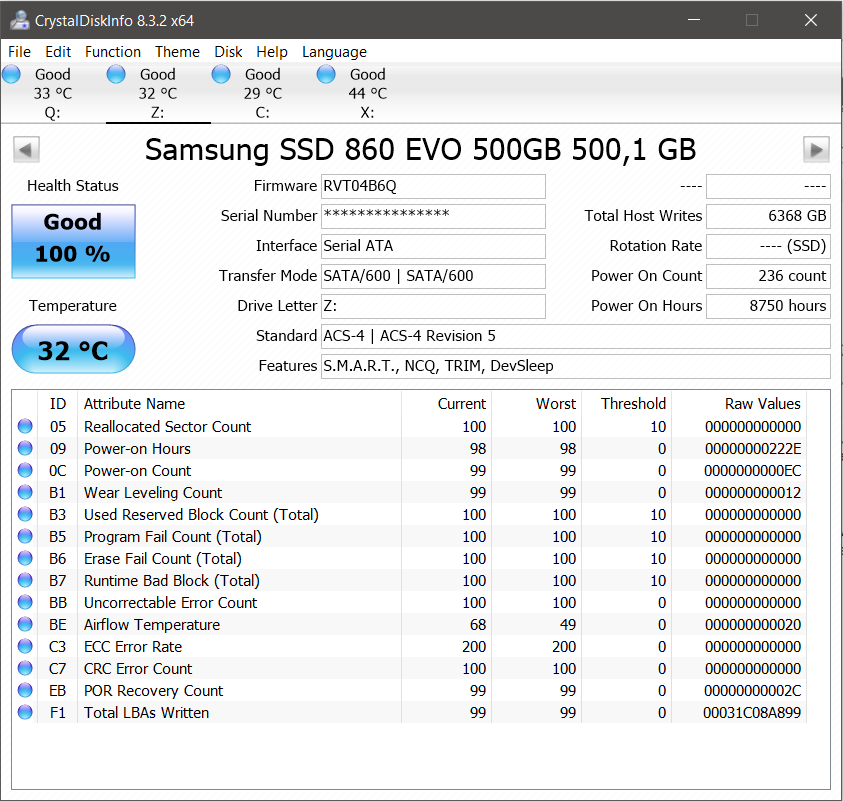Screen dimensions: 843x801
Task: Click status orb for Uncorrectable Error Count
Action: click(x=25, y=603)
